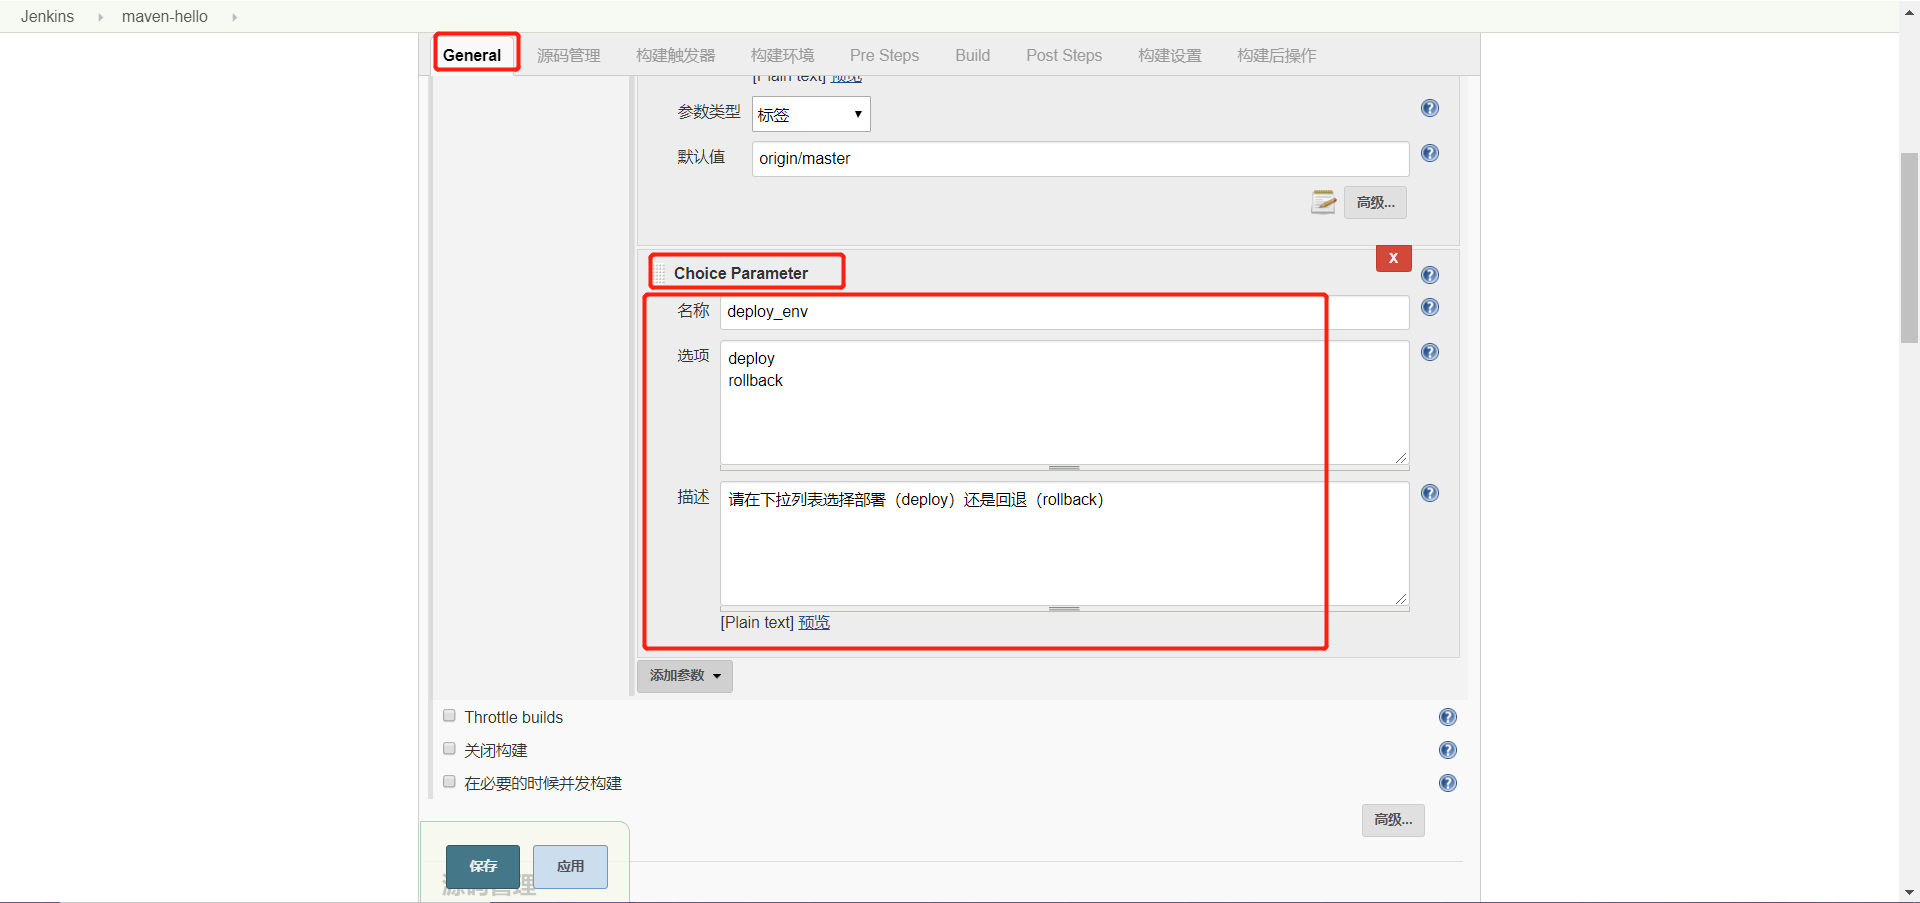
Task: Switch to 构建设置 tab
Action: tap(1170, 55)
